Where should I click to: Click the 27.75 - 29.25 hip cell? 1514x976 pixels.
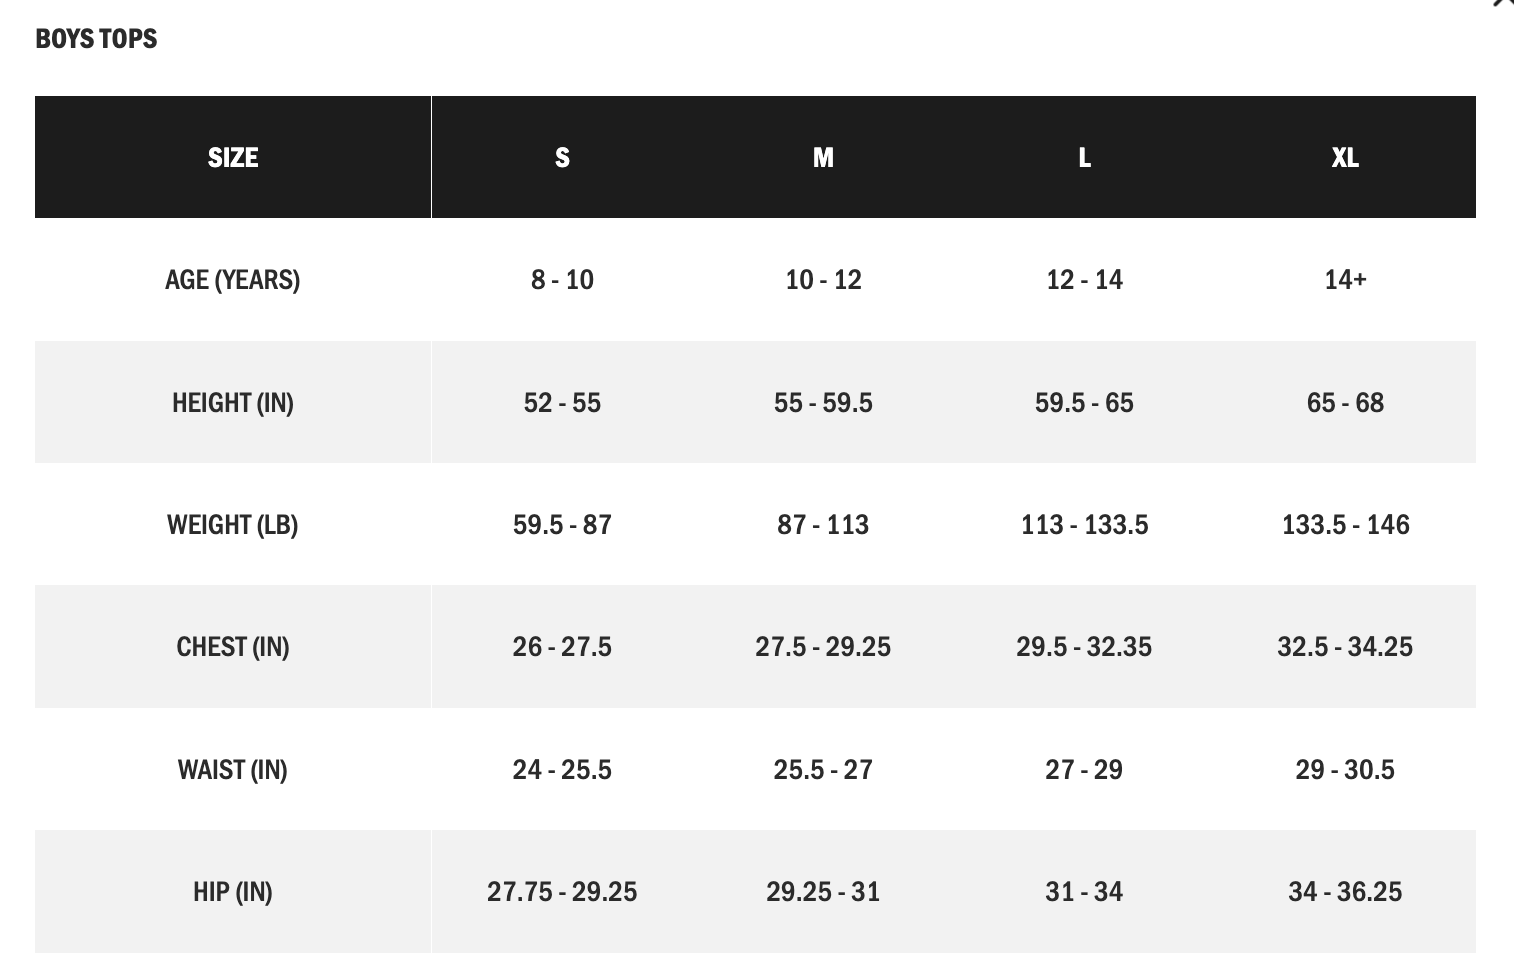[562, 891]
